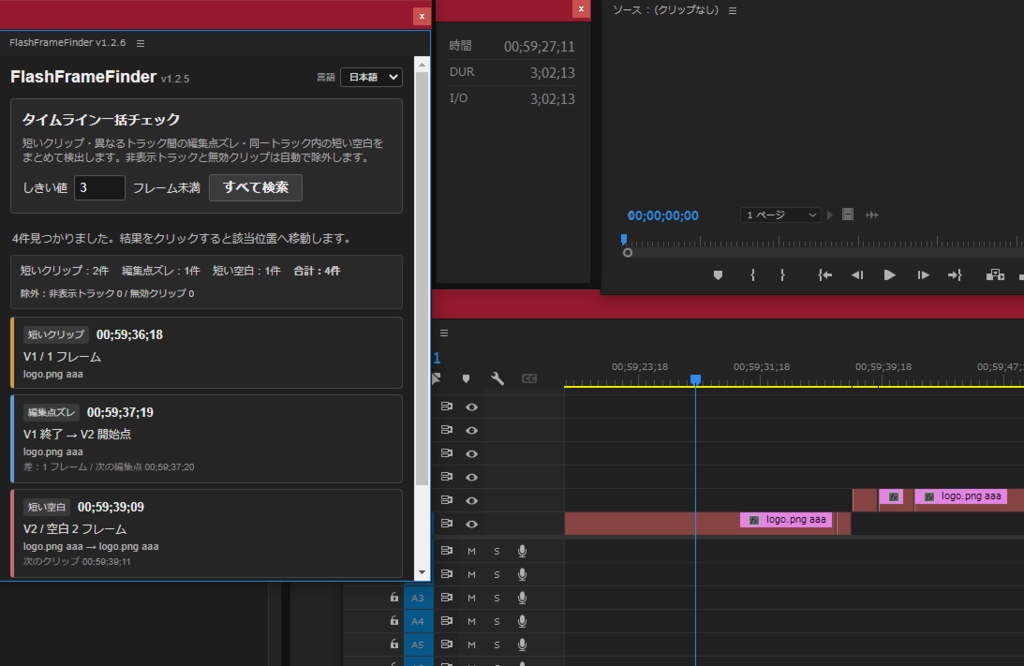Click the FlashFrameFinder scrollbar down arrow
Viewport: 1024px width, 666px height.
422,573
